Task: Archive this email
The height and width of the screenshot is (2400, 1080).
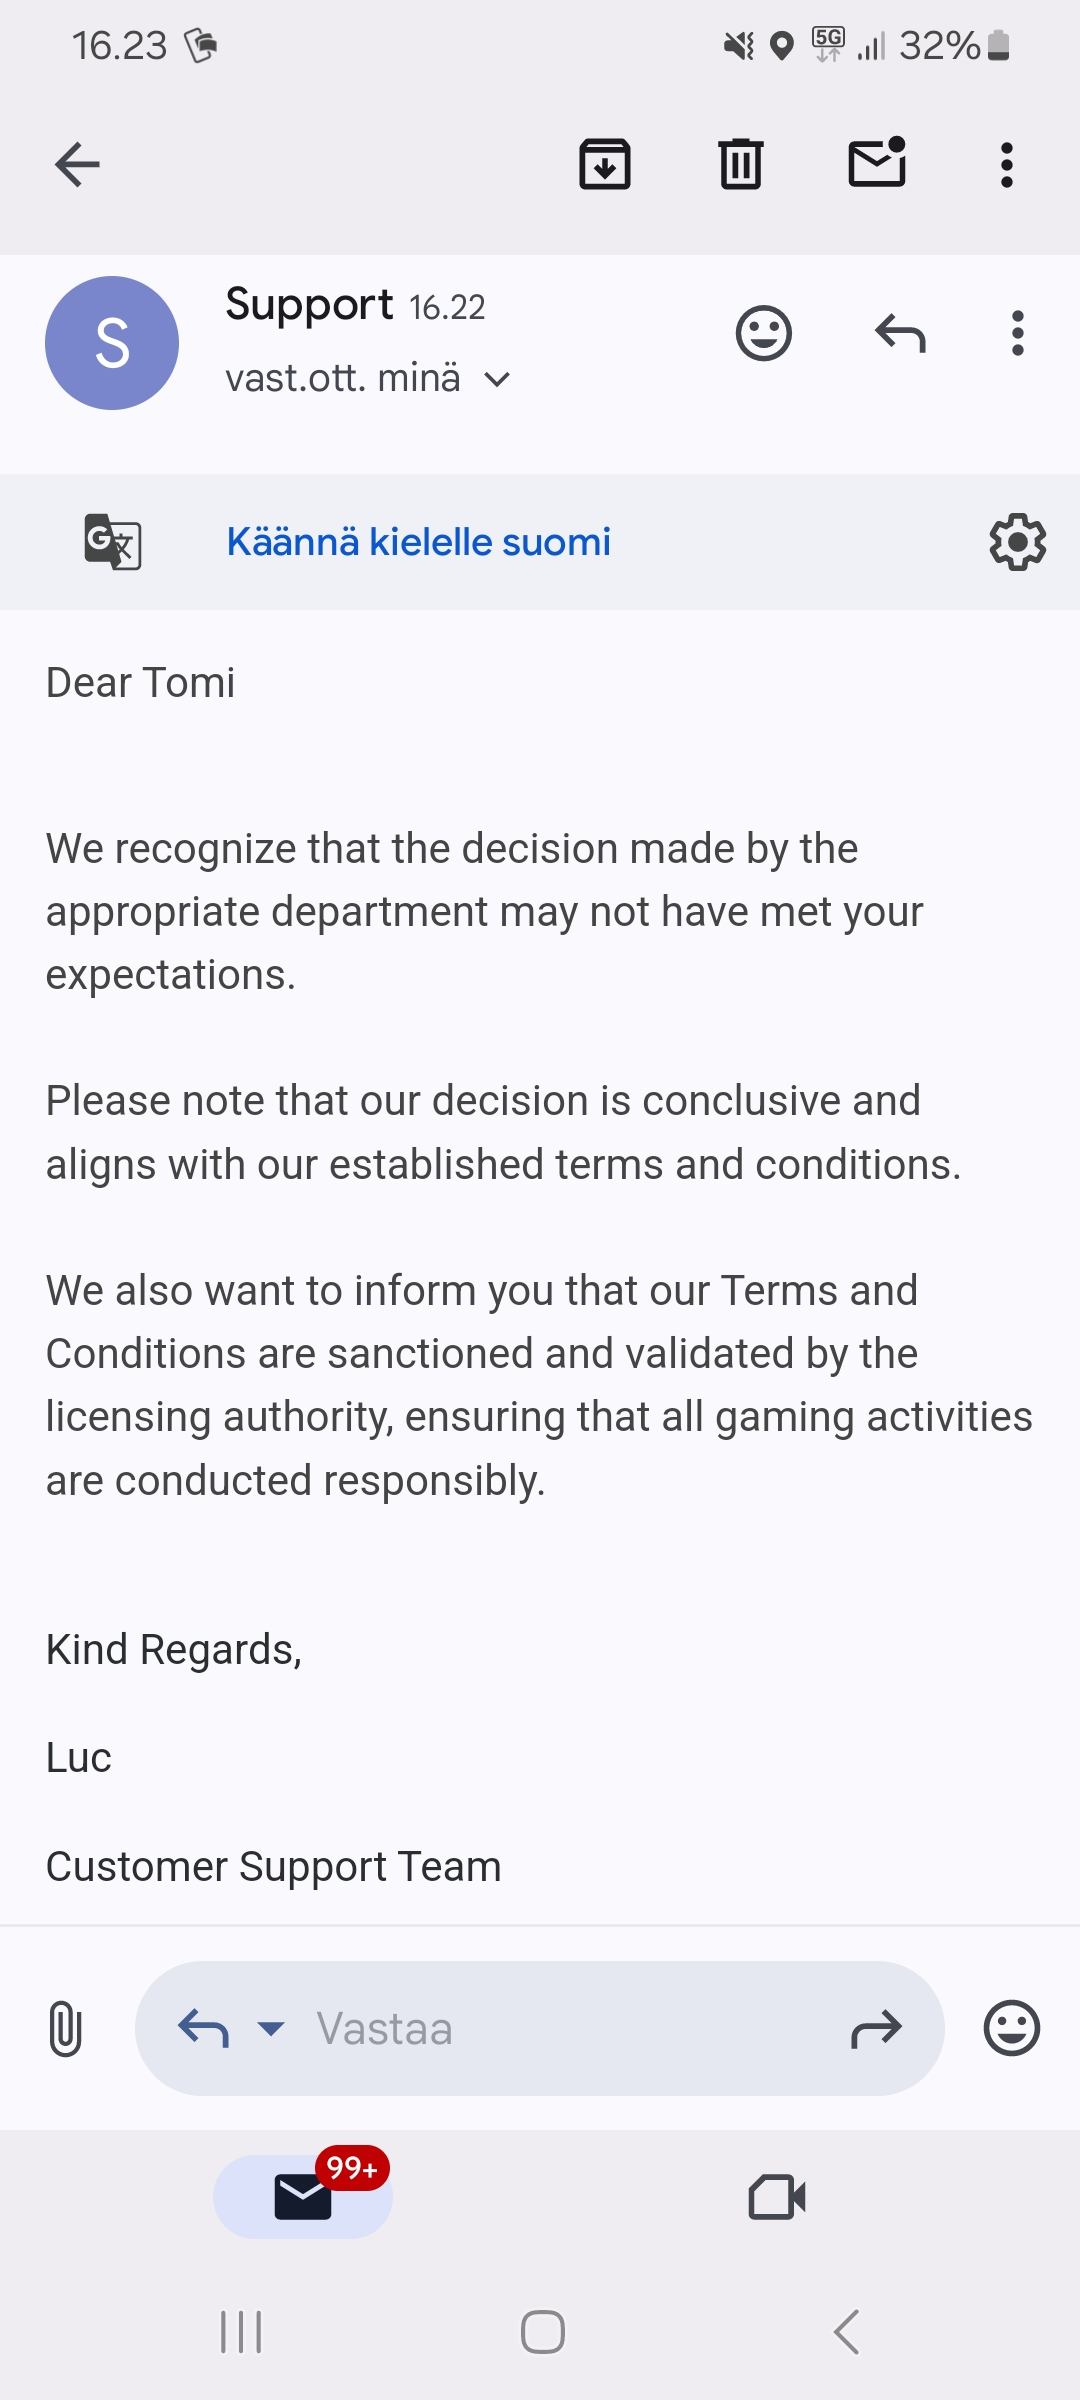Action: (x=605, y=165)
